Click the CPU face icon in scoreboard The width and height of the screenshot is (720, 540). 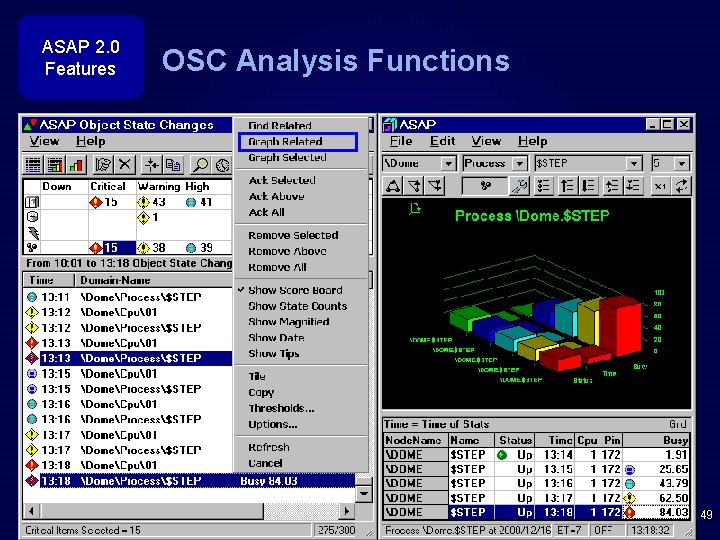(x=32, y=217)
